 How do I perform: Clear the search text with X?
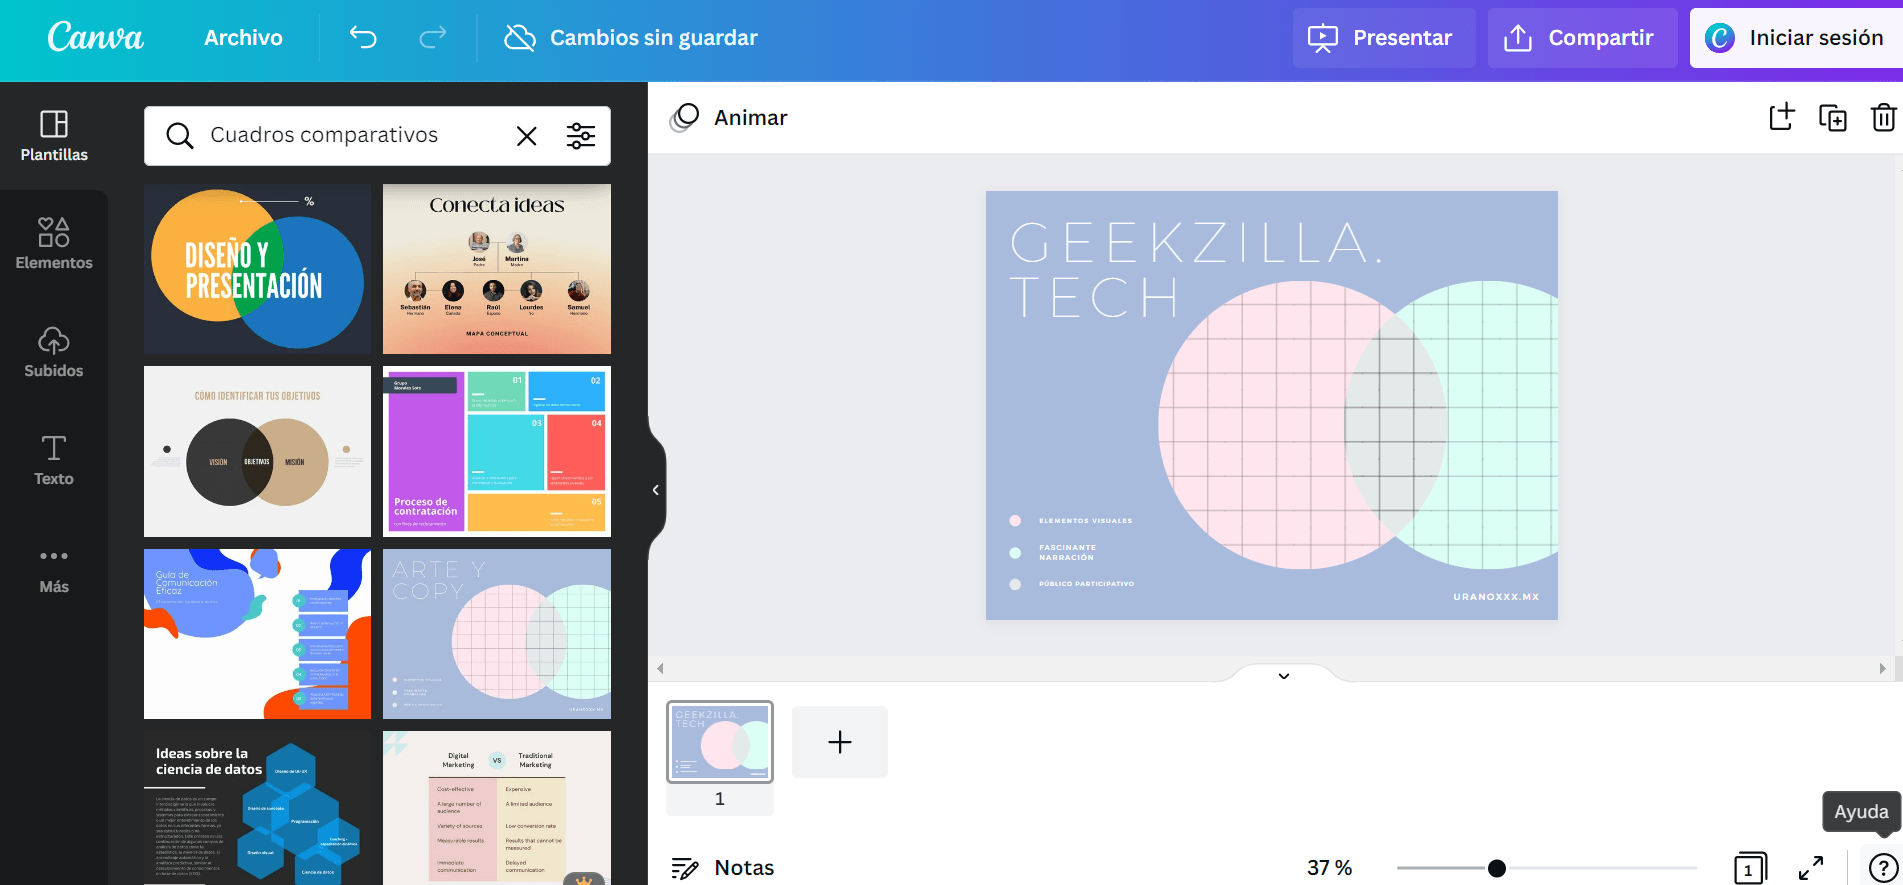526,136
